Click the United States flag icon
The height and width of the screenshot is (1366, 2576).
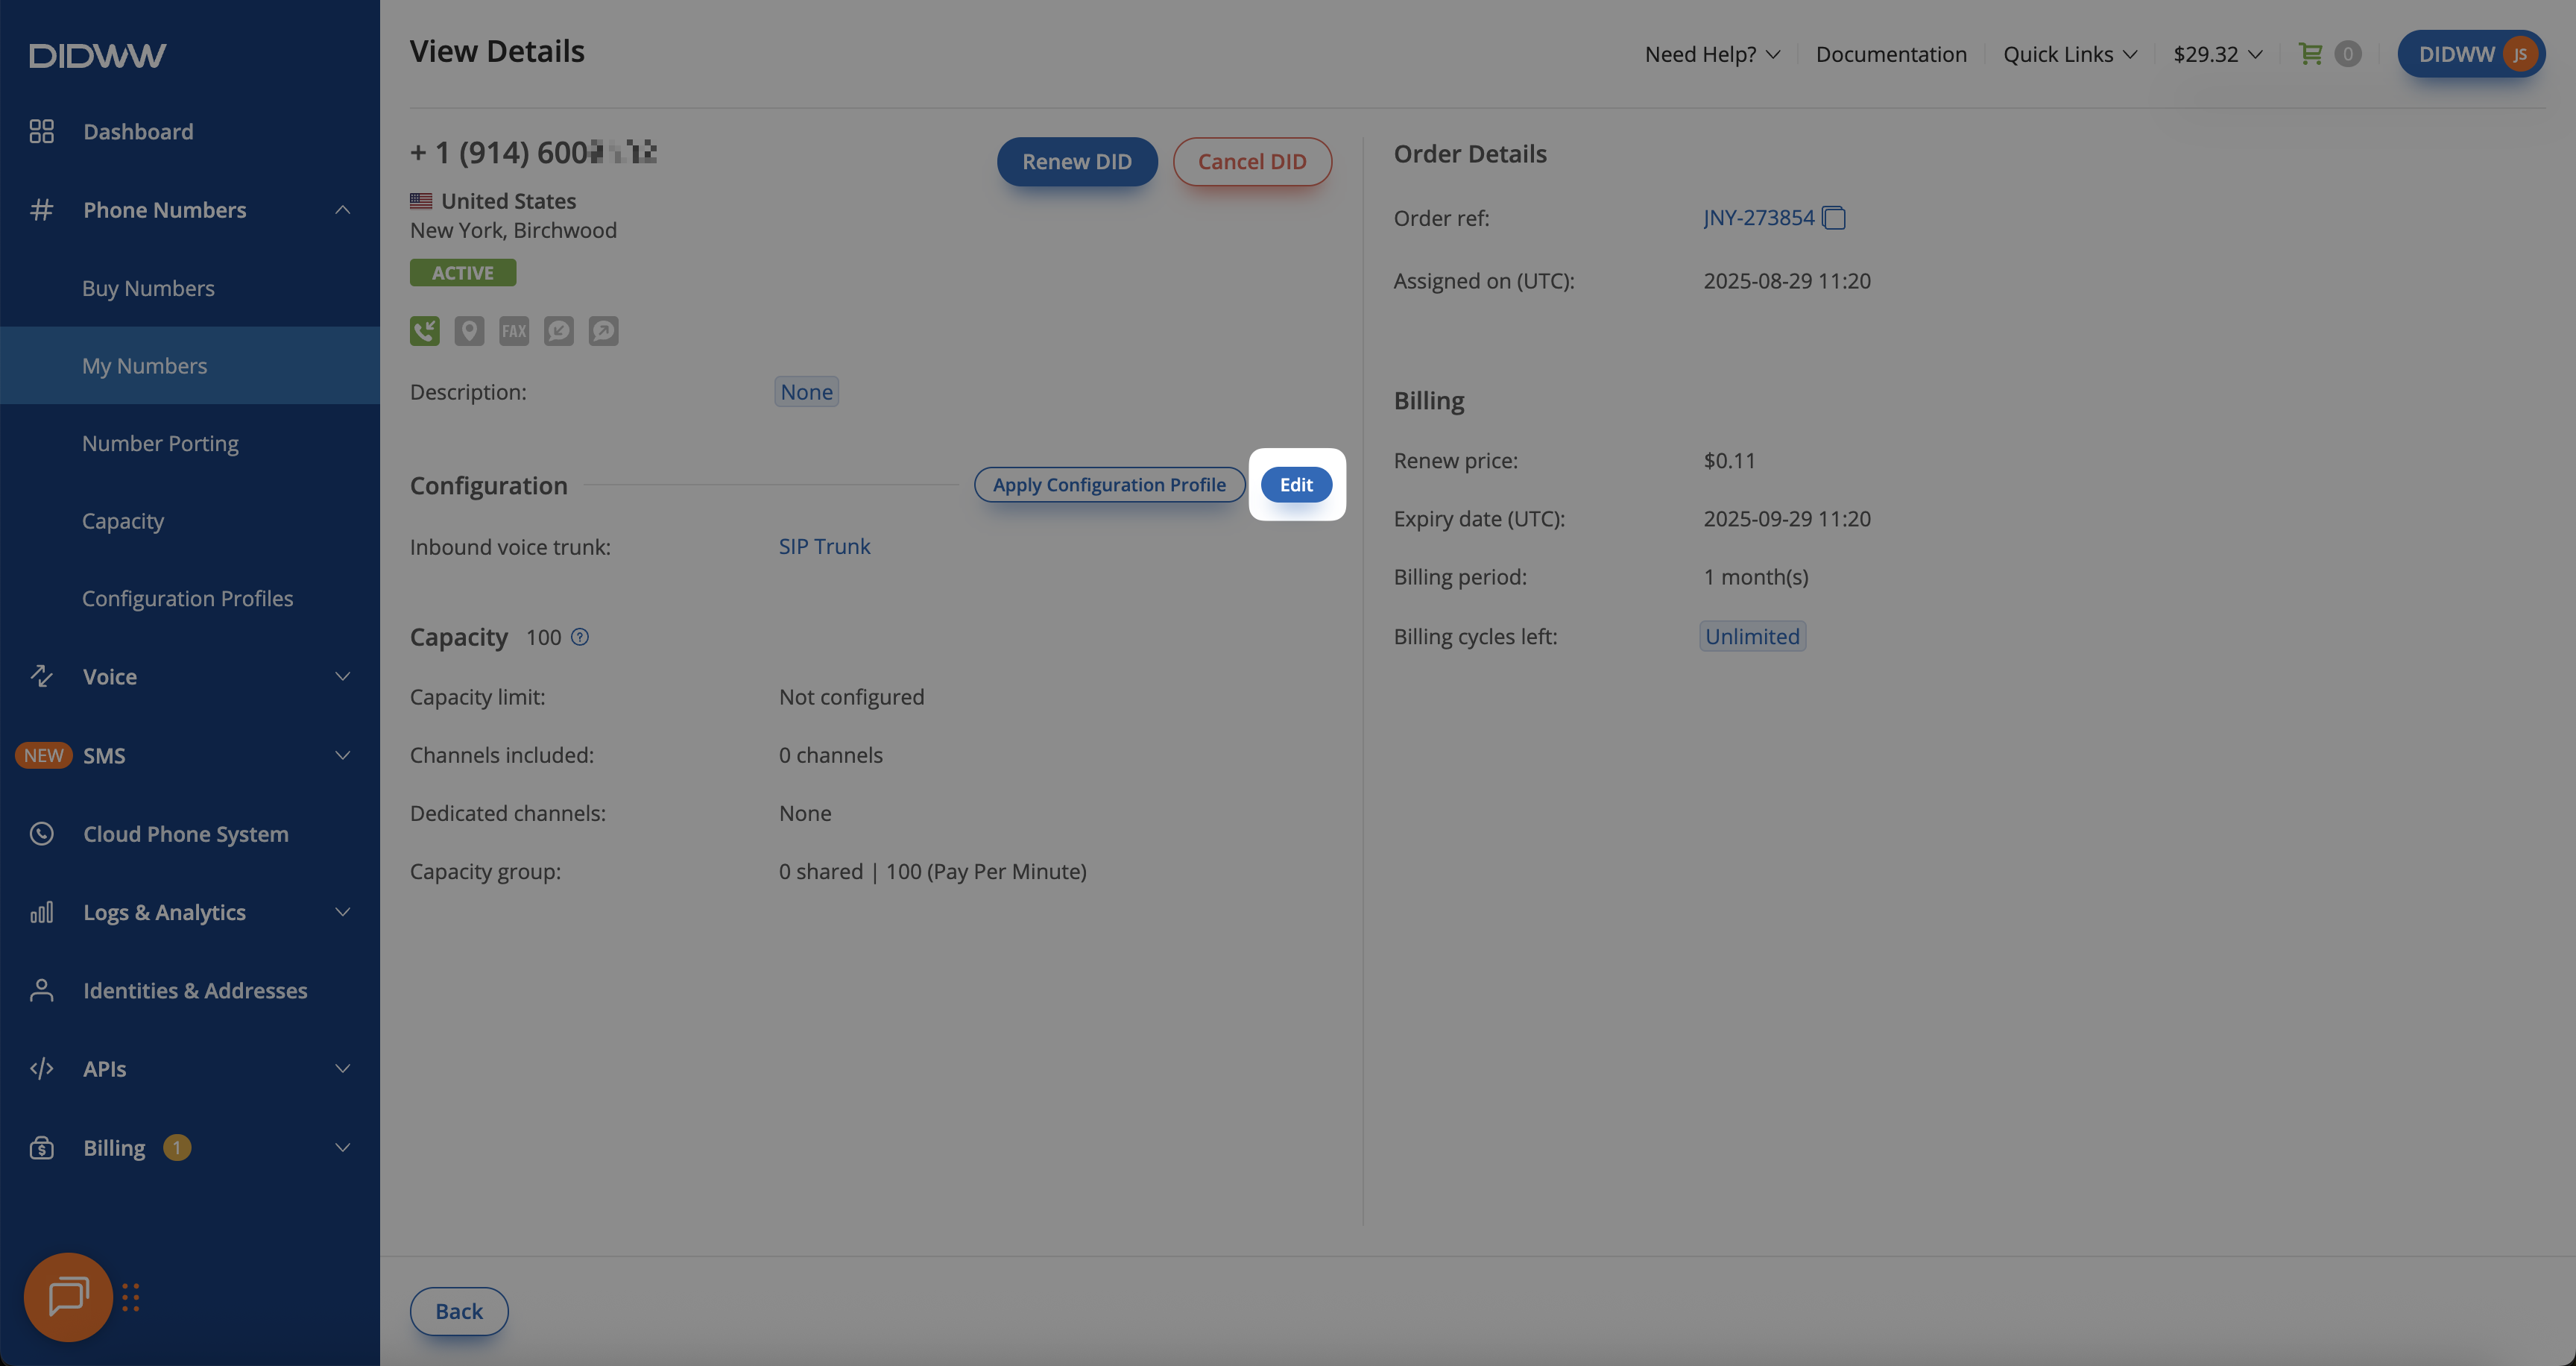pyautogui.click(x=421, y=201)
